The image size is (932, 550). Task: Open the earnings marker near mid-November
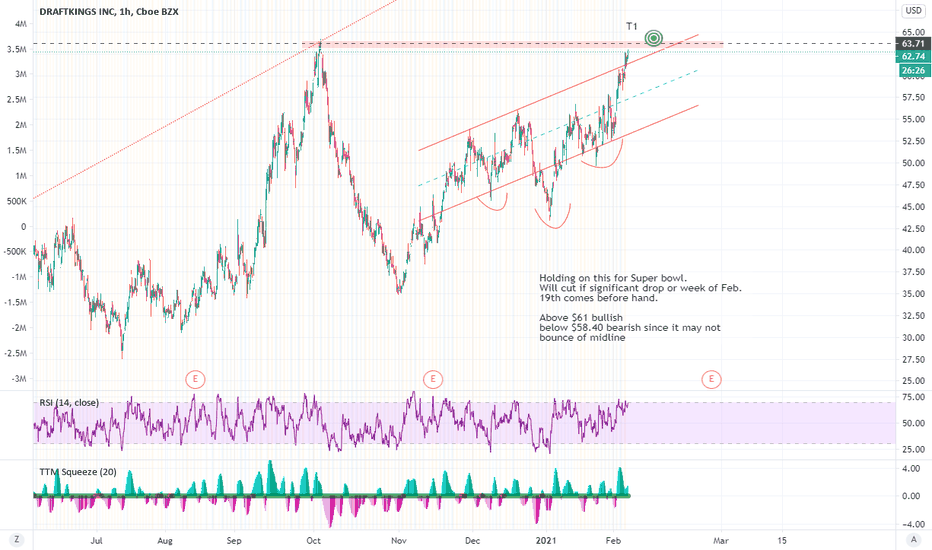pyautogui.click(x=433, y=379)
